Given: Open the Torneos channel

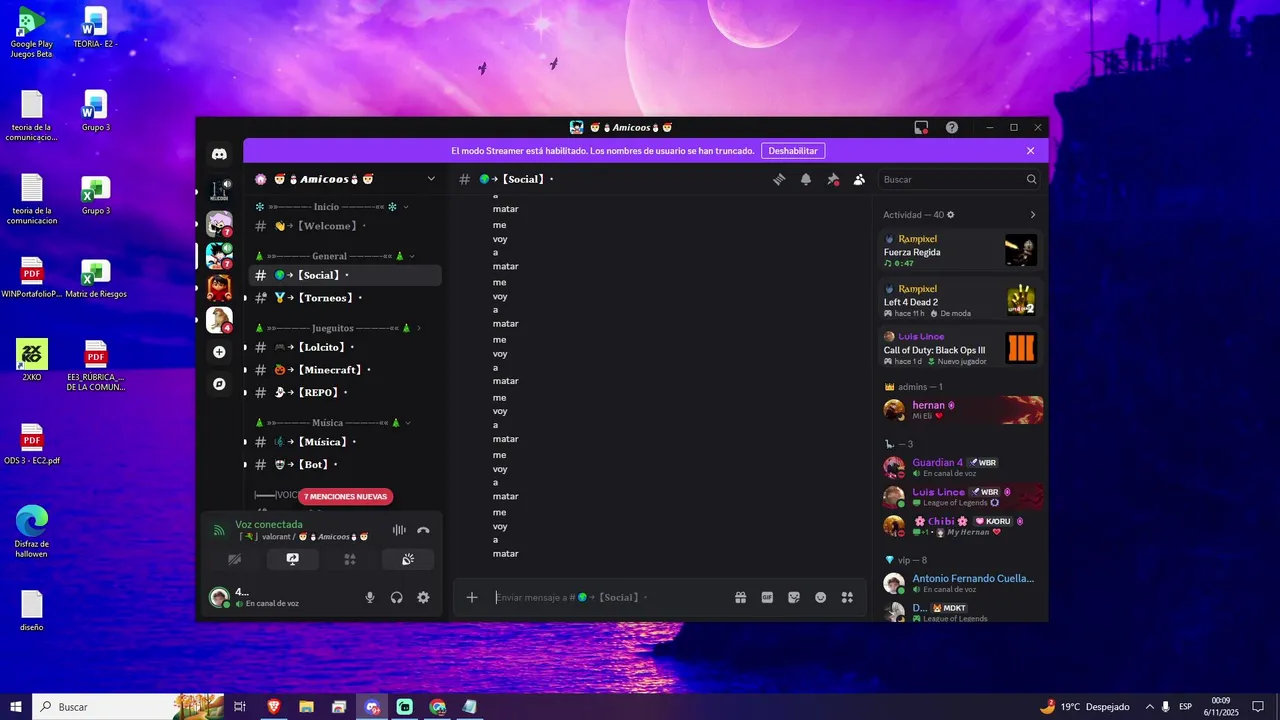Looking at the screenshot, I should coord(345,298).
